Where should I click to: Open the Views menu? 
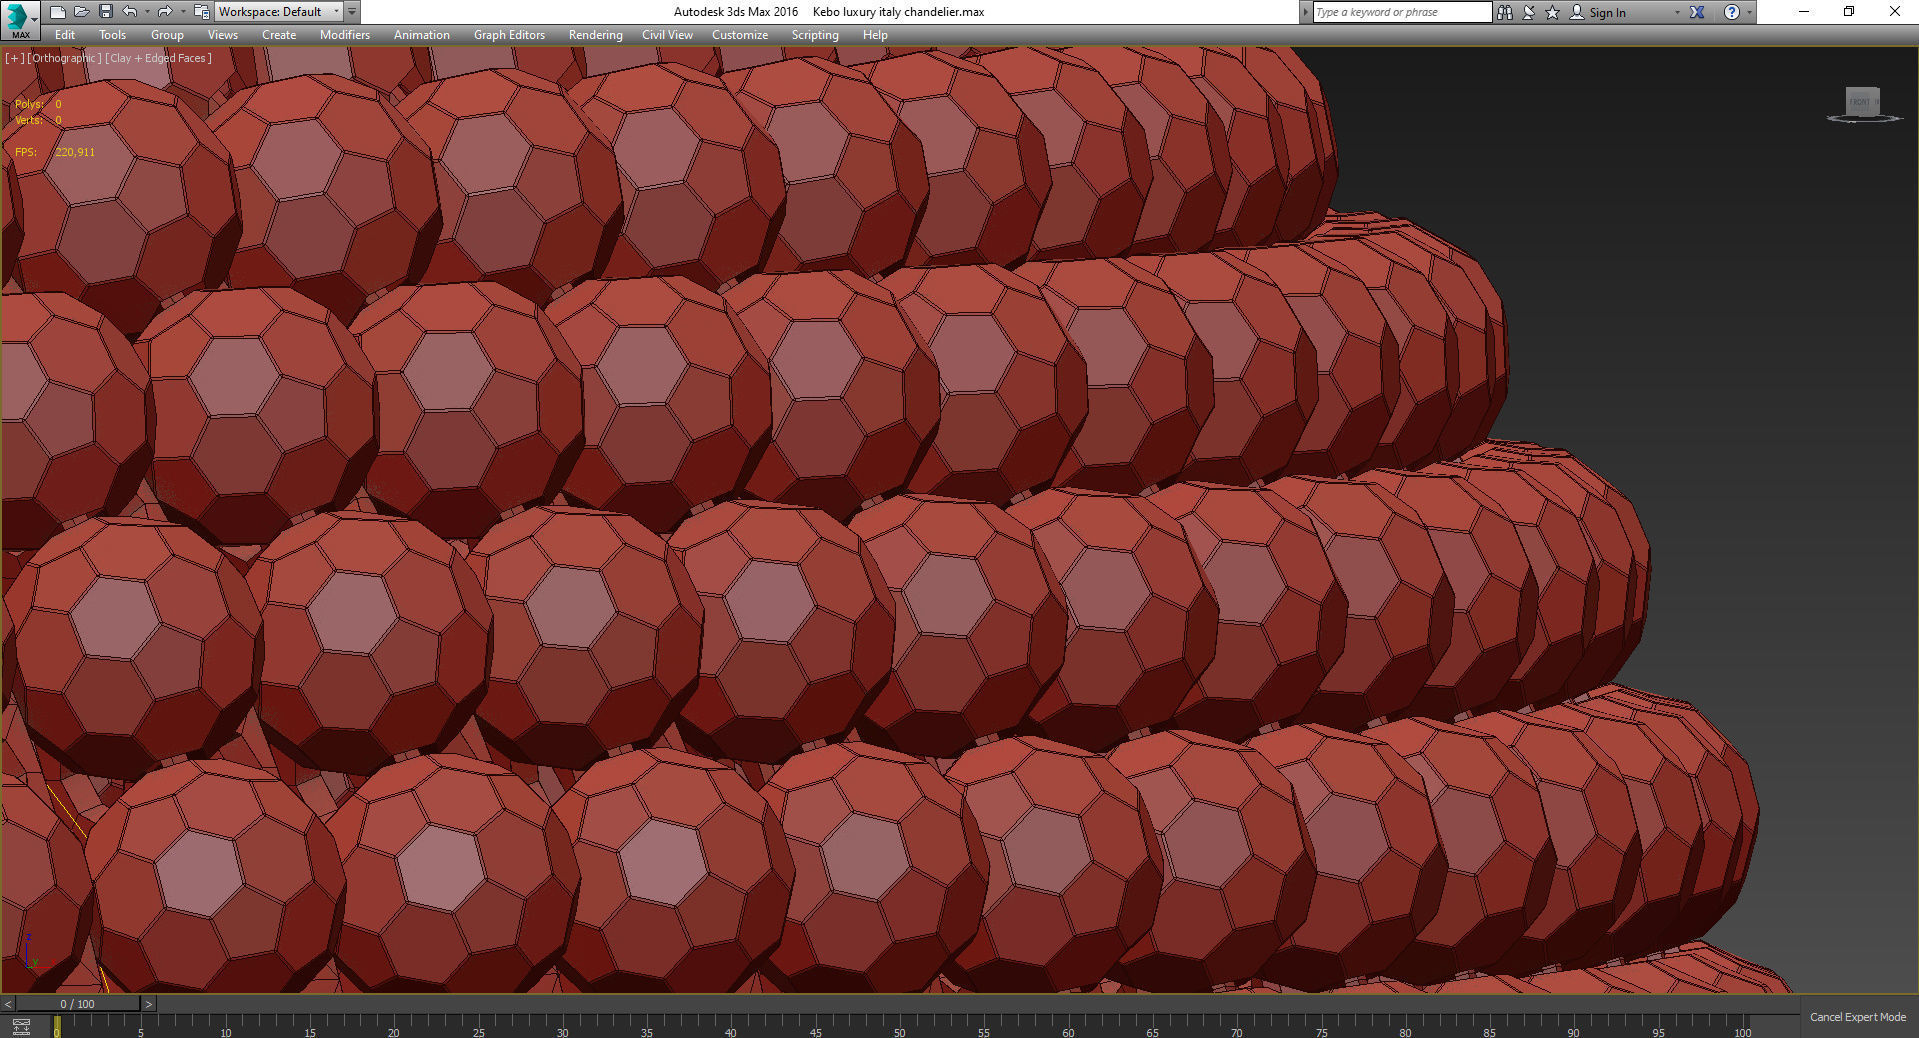point(223,35)
